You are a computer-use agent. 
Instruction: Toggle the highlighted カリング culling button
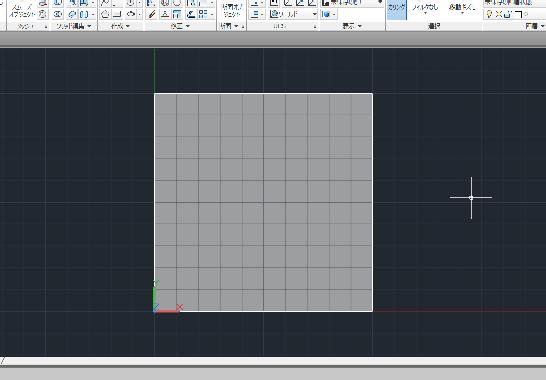[397, 10]
